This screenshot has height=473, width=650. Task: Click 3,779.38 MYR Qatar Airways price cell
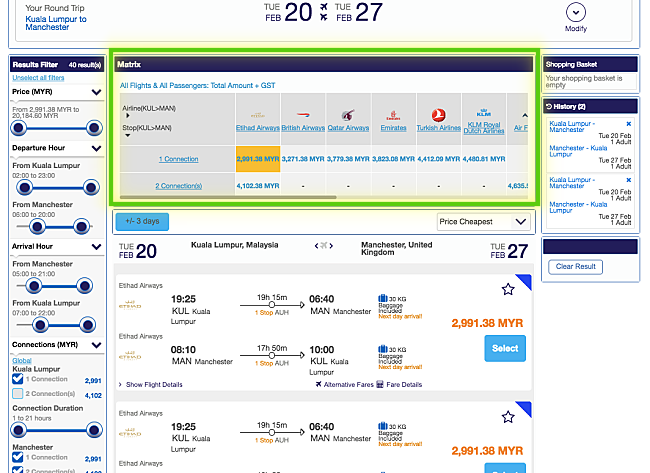(x=348, y=159)
